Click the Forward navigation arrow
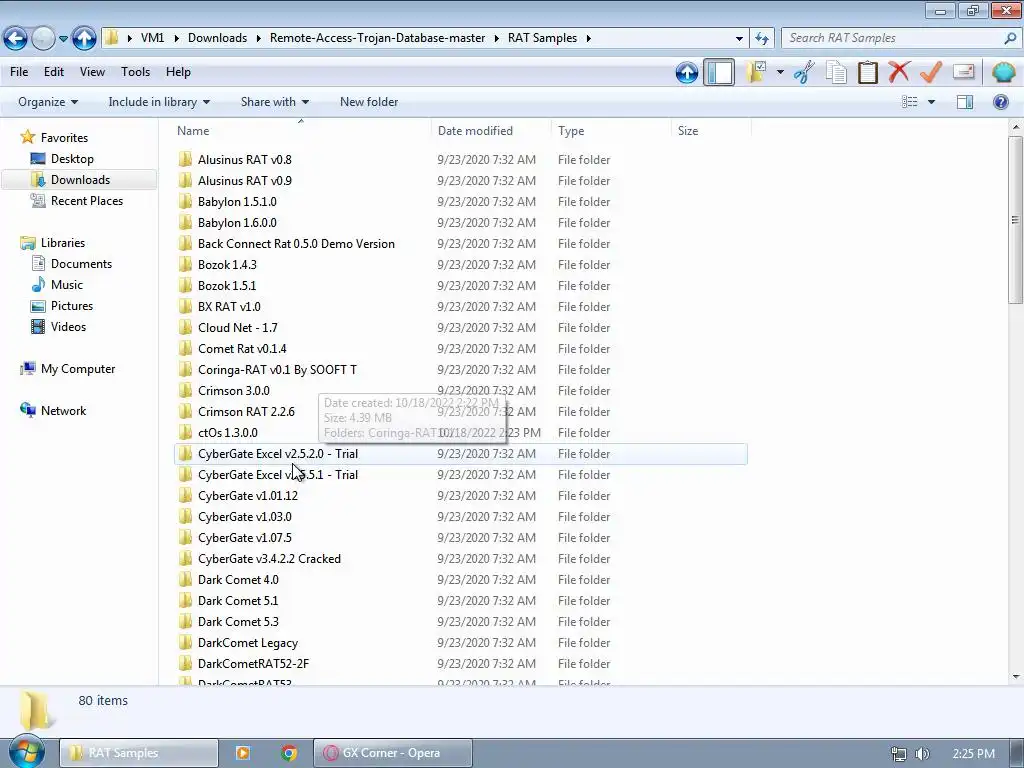1024x768 pixels. (43, 39)
